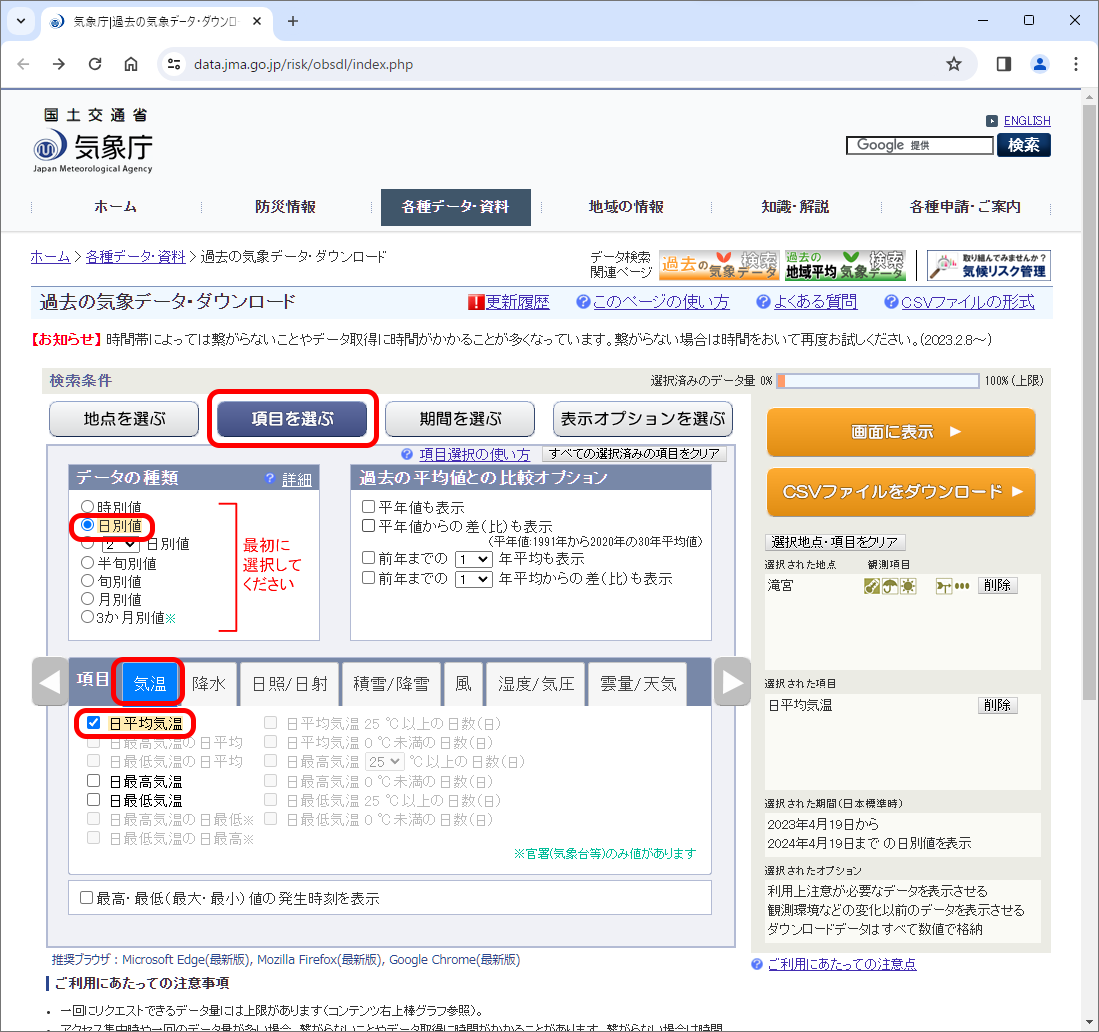Open a new browser tab
Viewport: 1099px width, 1032px height.
pos(293,21)
